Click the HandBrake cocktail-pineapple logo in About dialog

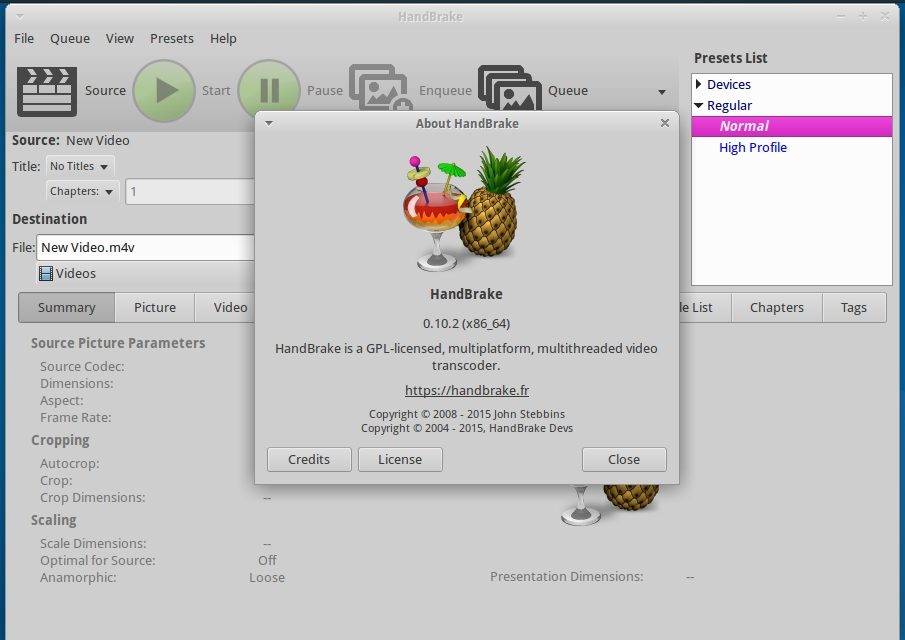coord(465,209)
